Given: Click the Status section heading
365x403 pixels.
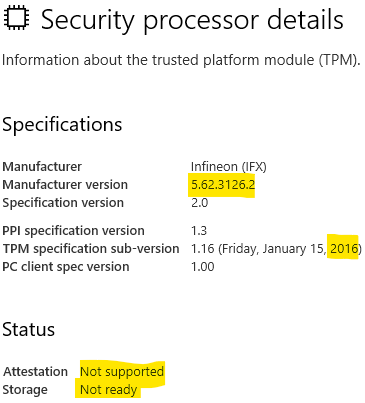Looking at the screenshot, I should pyautogui.click(x=29, y=329).
